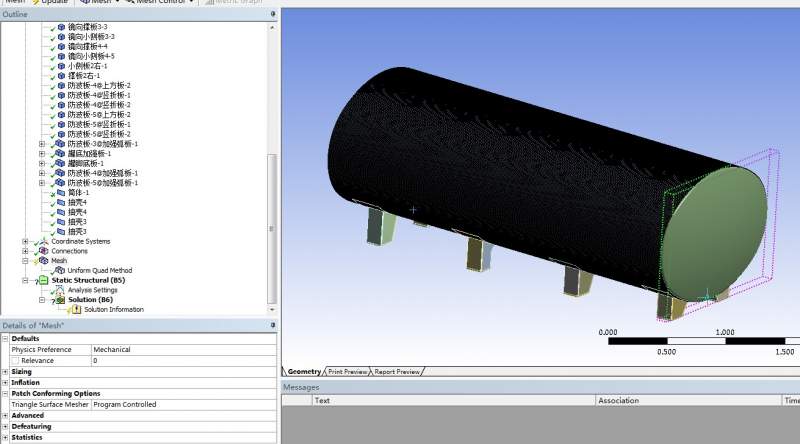The height and width of the screenshot is (444, 800).
Task: Open the Program Controlled Triangle Surface Mesher option
Action: pyautogui.click(x=184, y=404)
